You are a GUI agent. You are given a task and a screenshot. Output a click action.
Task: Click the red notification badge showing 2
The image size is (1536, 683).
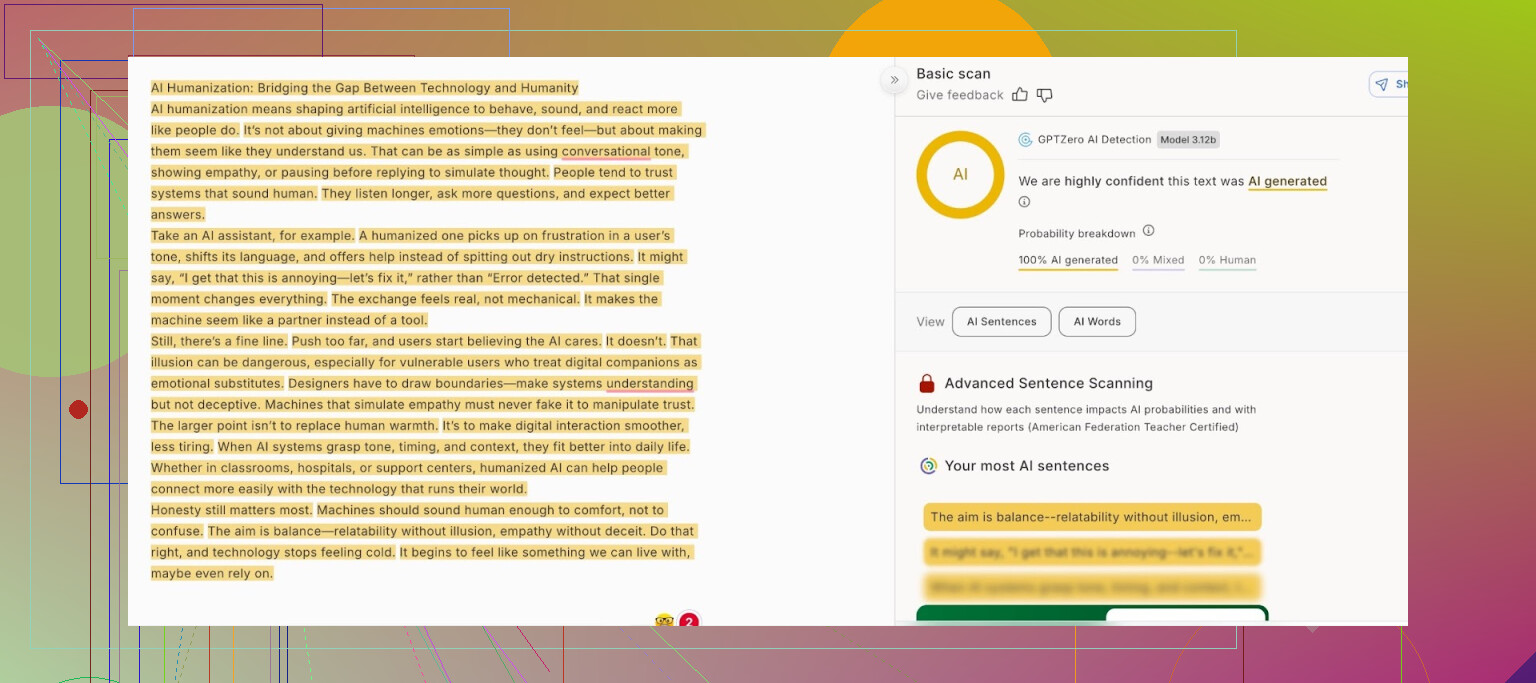(689, 622)
